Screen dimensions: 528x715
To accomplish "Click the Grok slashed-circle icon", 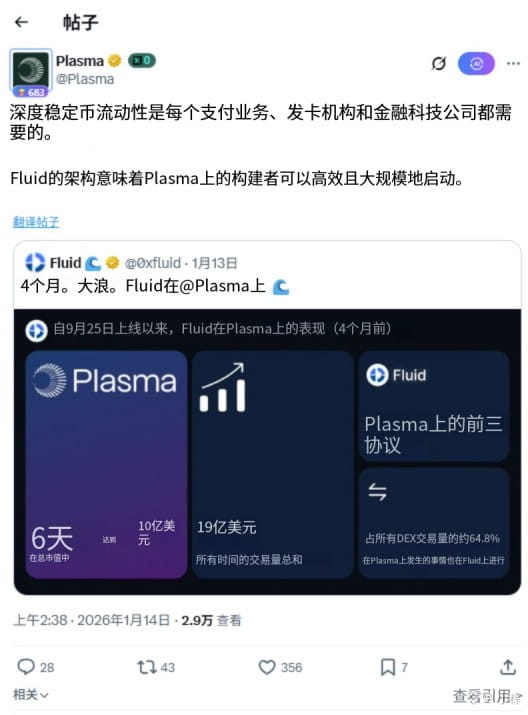I will click(439, 63).
